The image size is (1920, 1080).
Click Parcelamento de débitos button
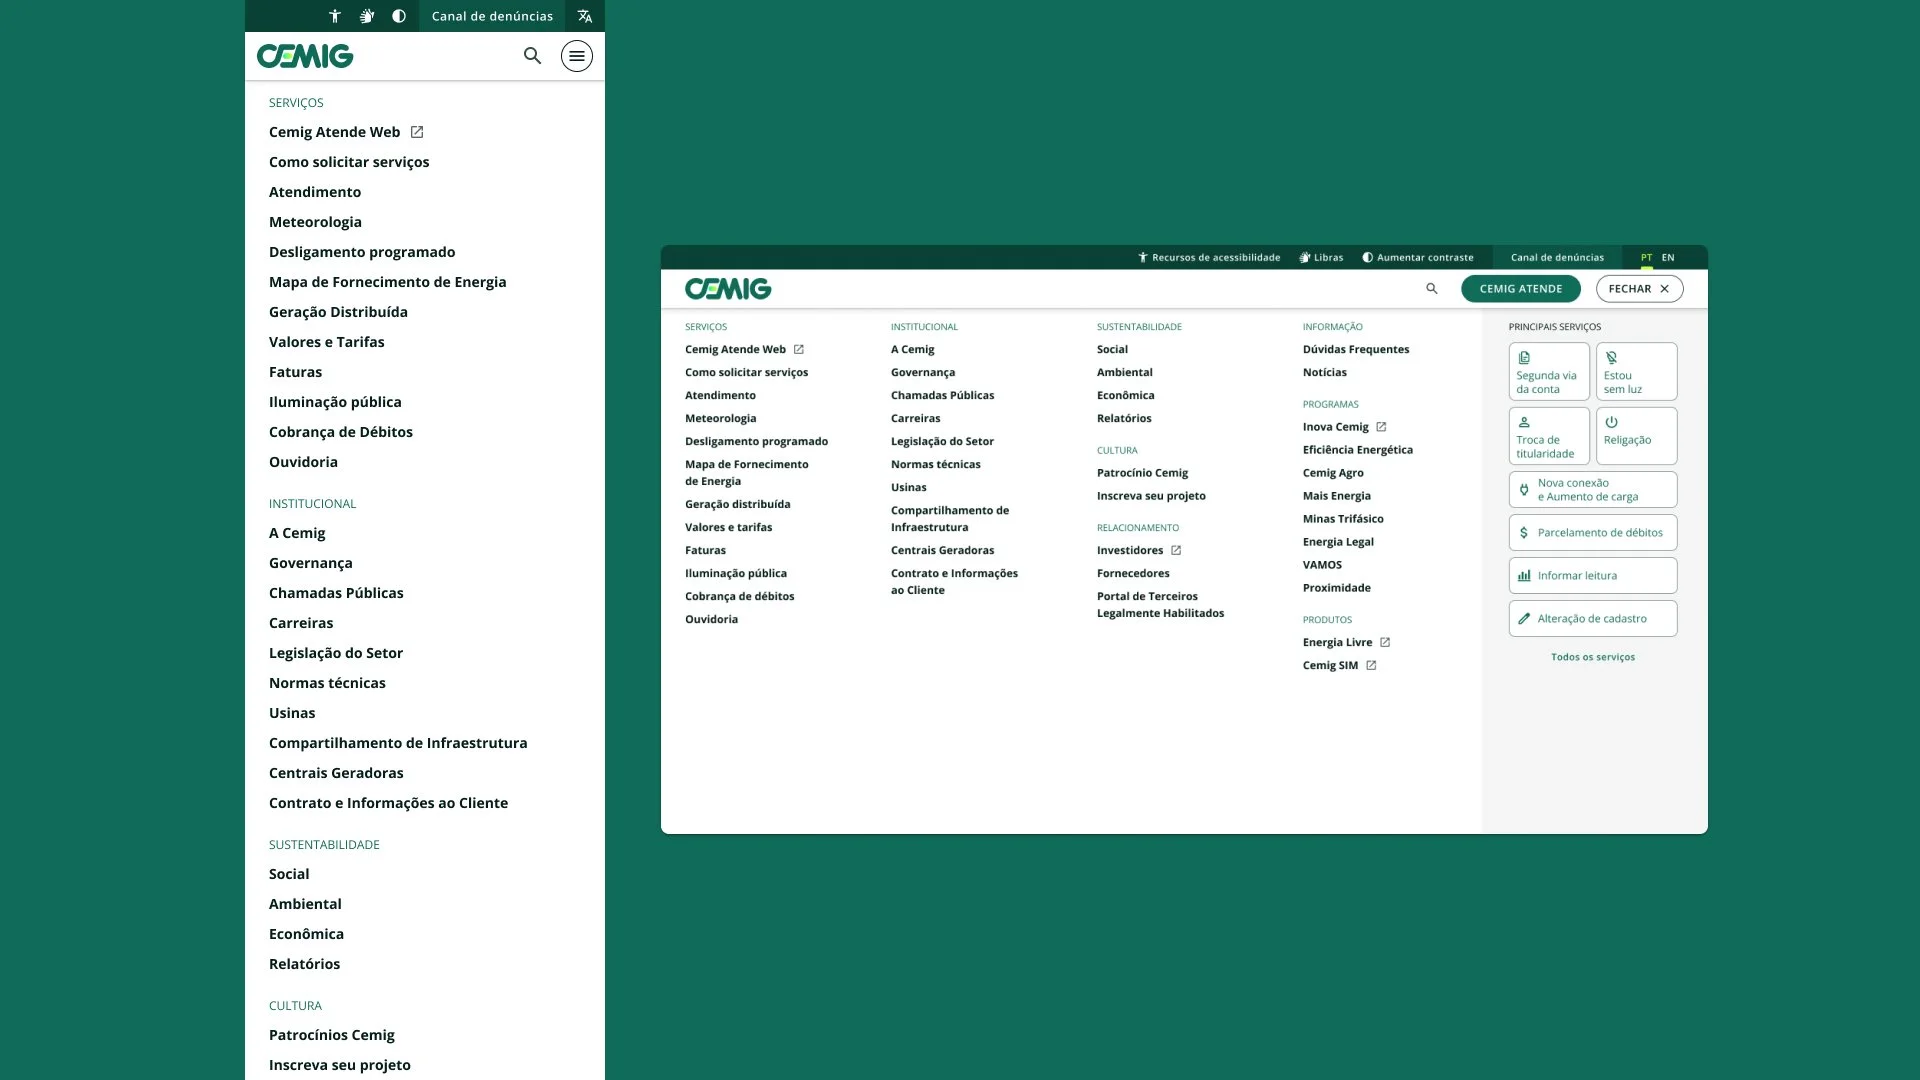pyautogui.click(x=1592, y=533)
